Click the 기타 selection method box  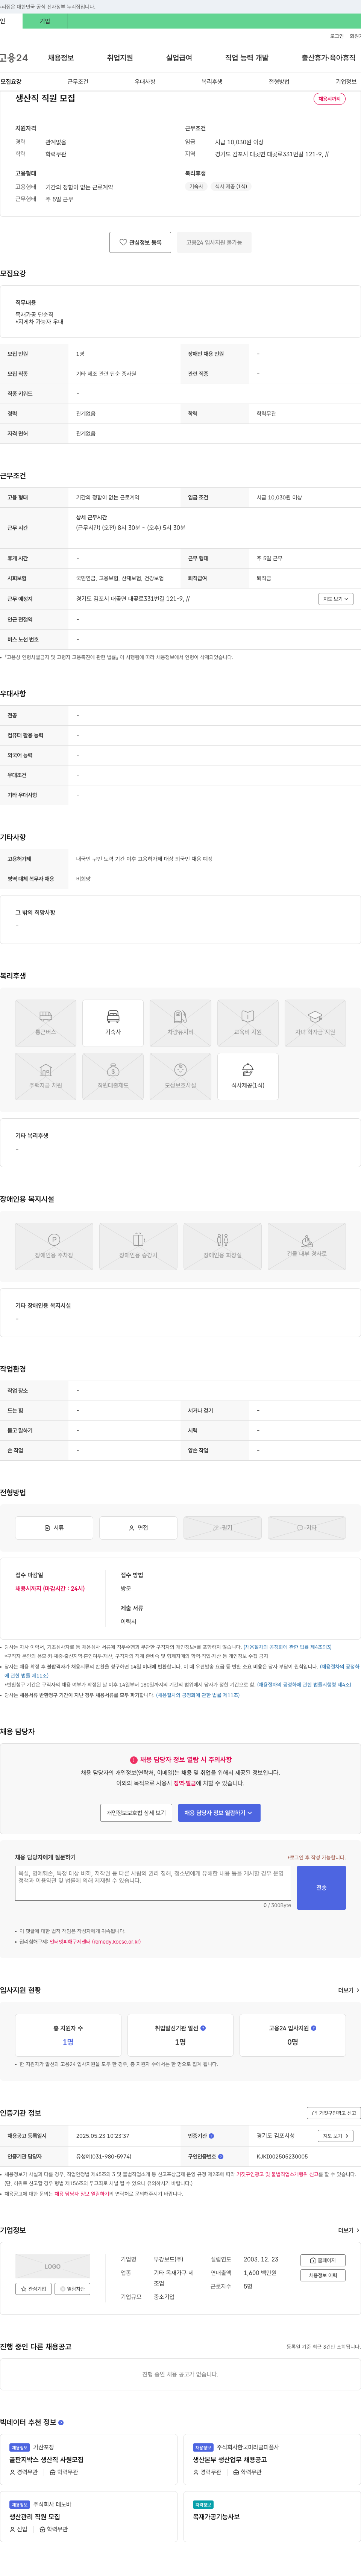point(307,1528)
